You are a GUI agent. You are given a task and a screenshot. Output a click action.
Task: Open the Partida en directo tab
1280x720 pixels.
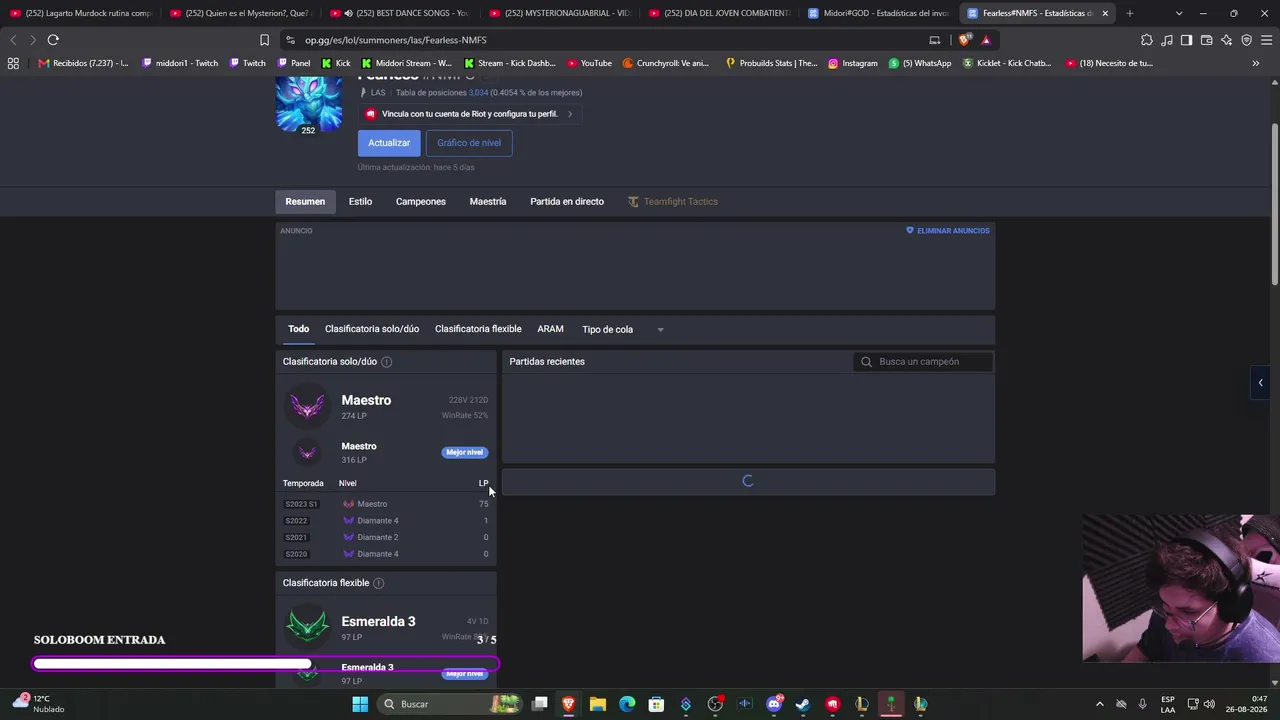567,201
